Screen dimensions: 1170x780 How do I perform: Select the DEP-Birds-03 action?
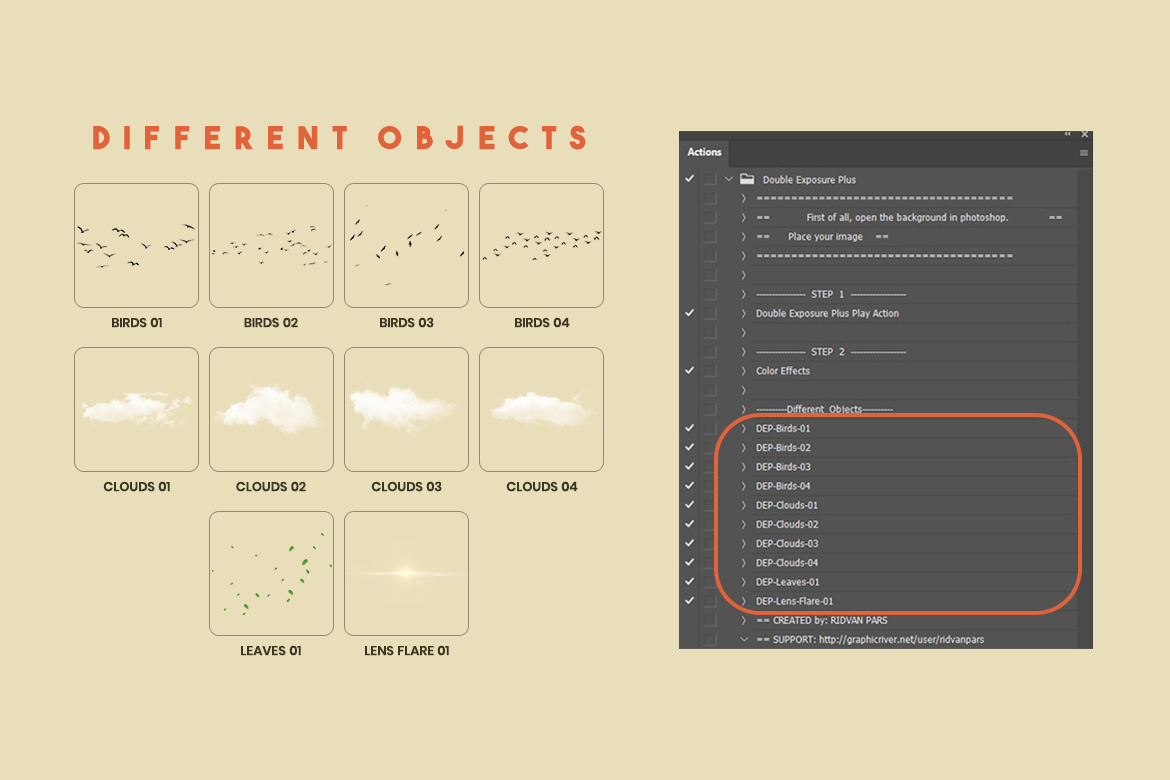pyautogui.click(x=783, y=467)
